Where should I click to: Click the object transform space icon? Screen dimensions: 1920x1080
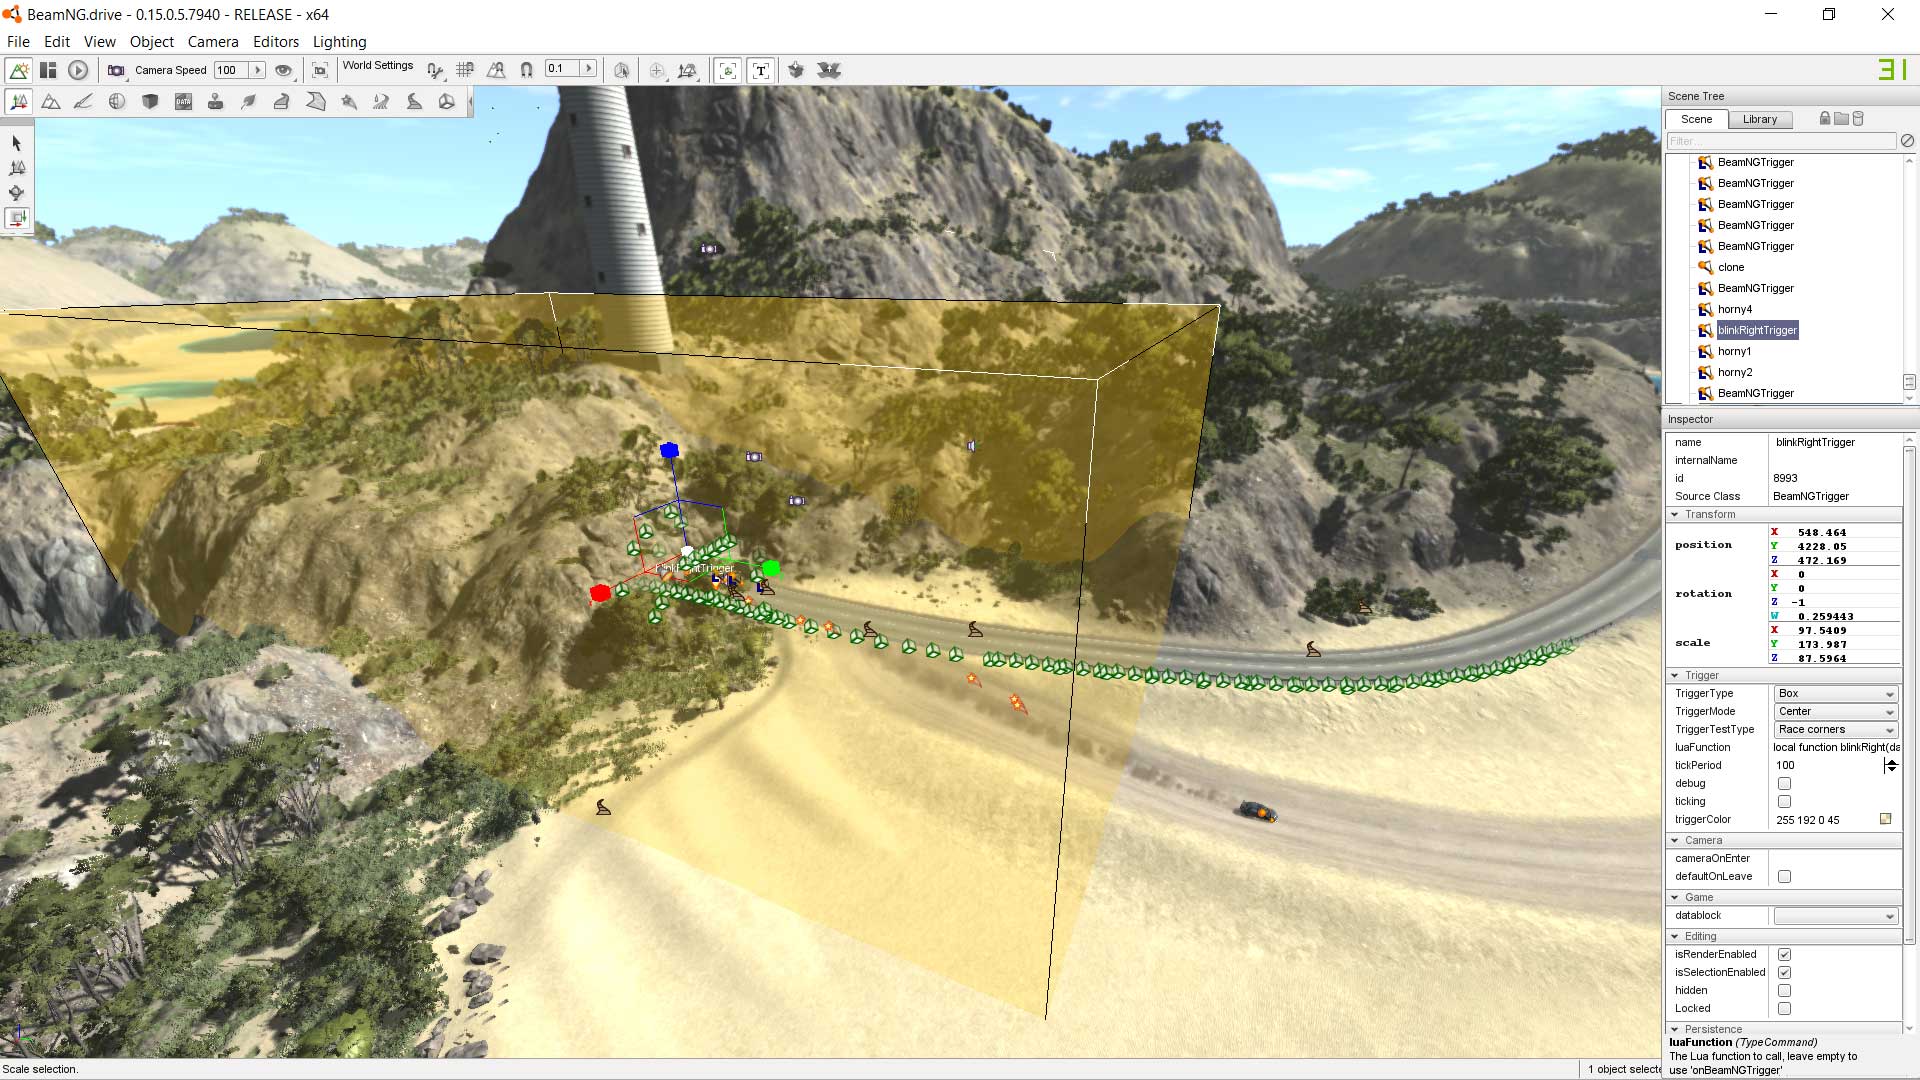point(688,70)
